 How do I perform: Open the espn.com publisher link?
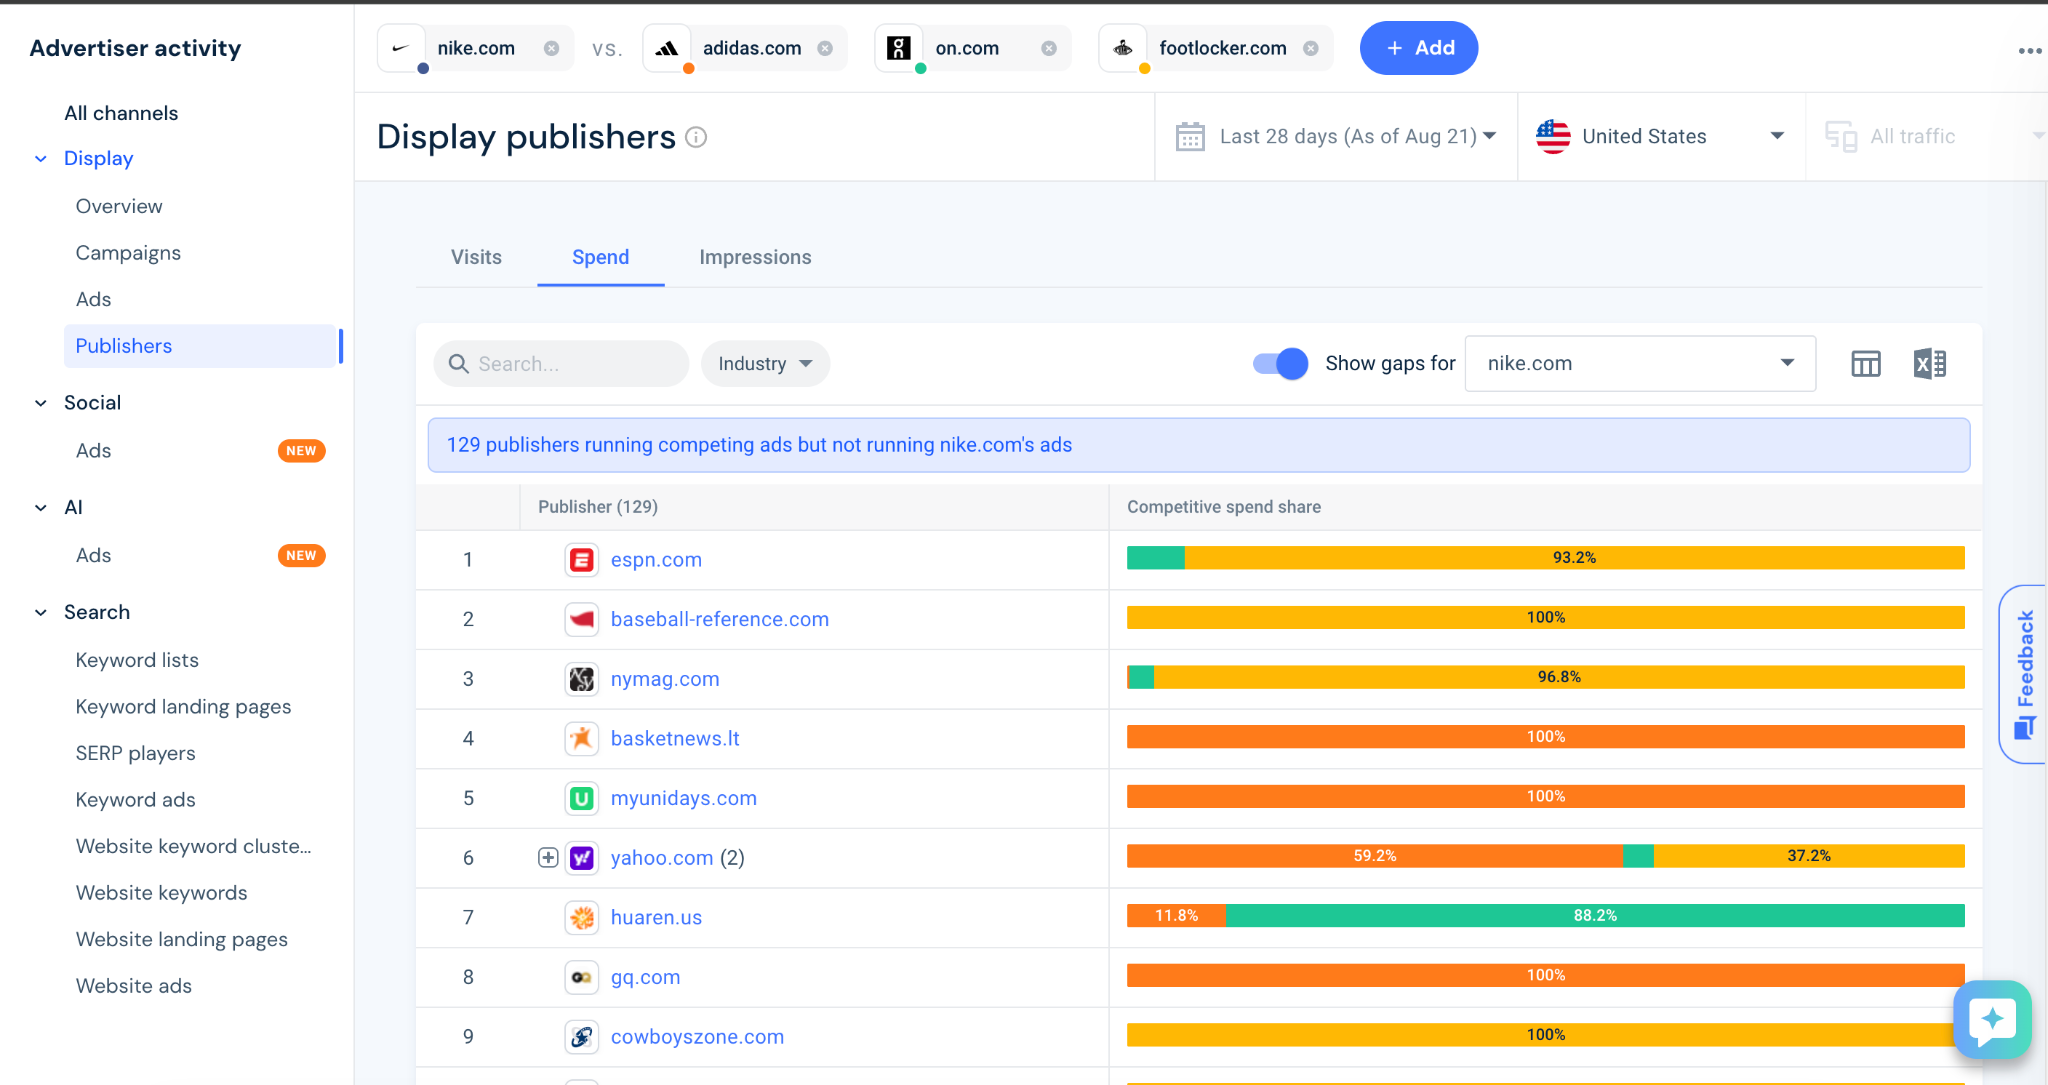pyautogui.click(x=656, y=560)
